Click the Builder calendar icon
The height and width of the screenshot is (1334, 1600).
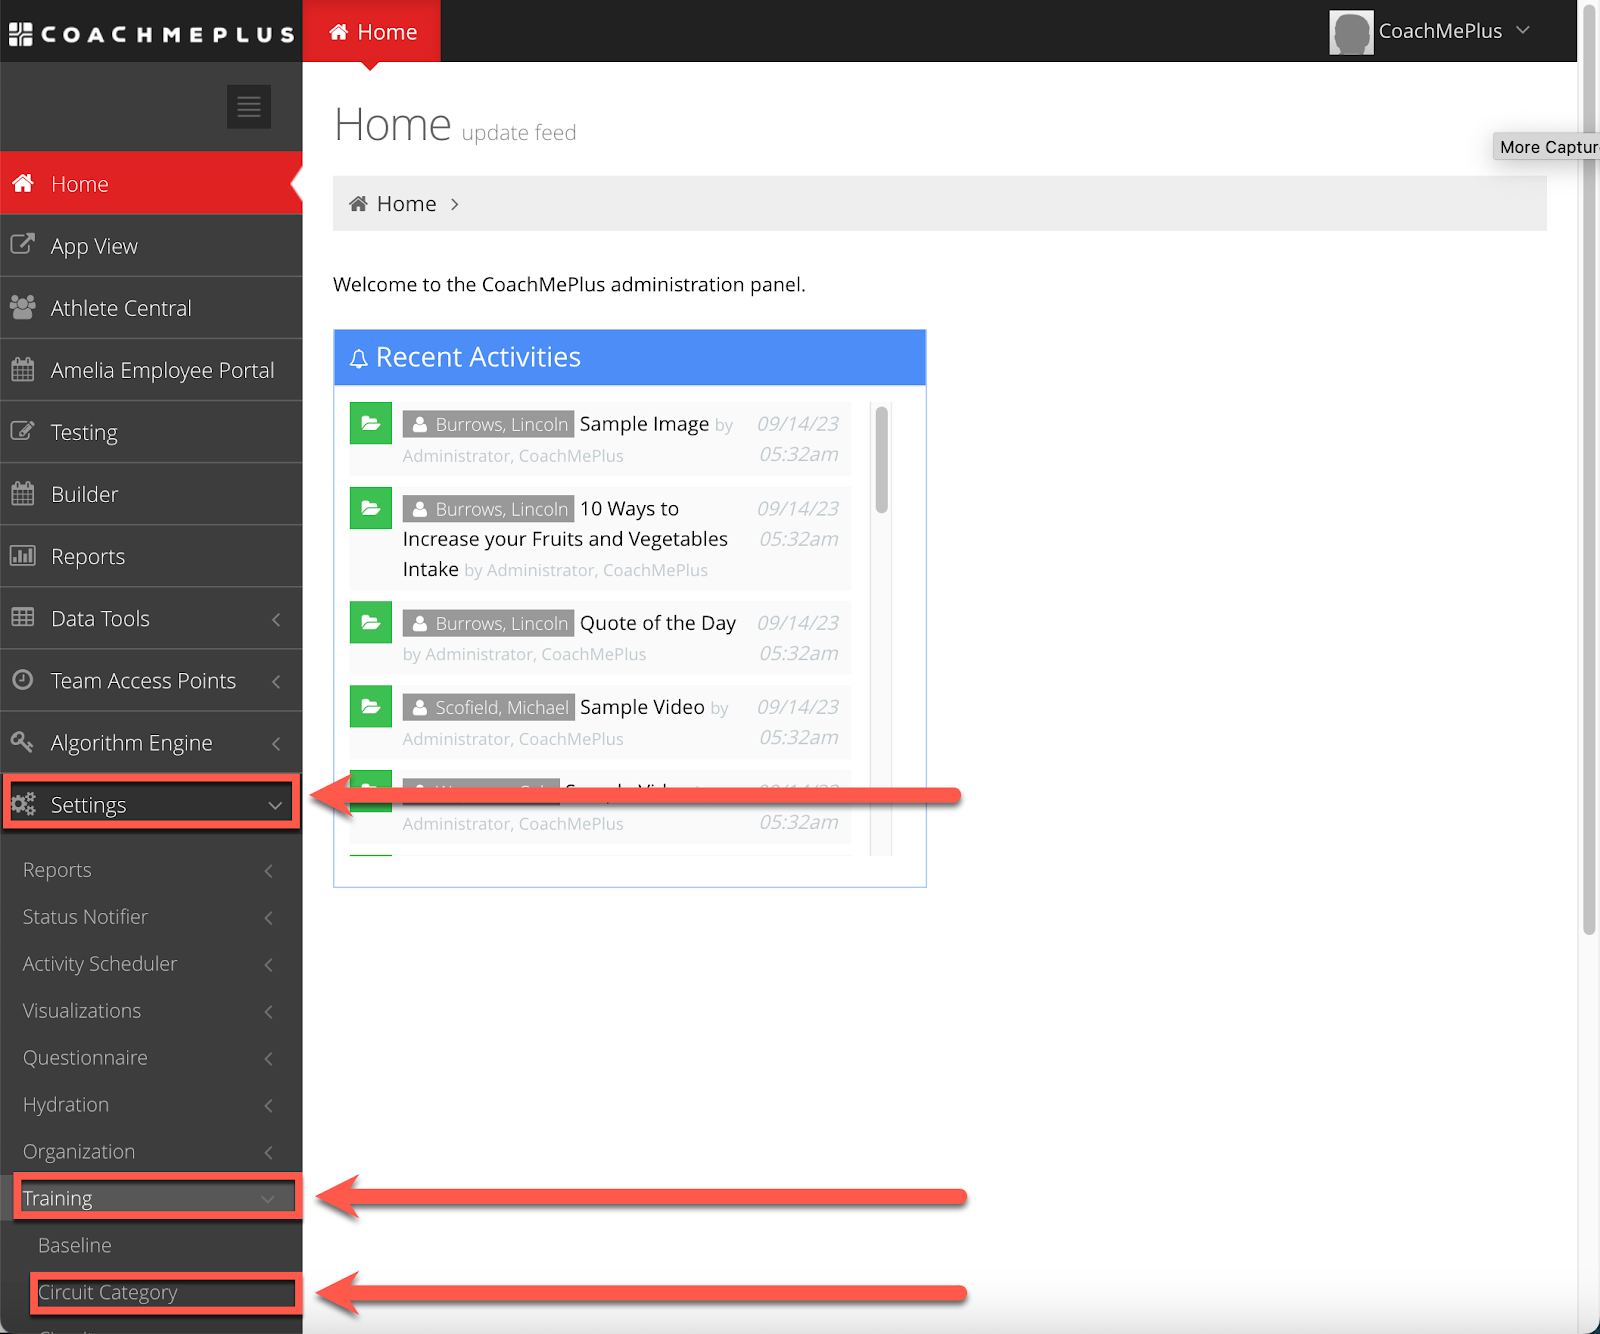click(x=23, y=493)
